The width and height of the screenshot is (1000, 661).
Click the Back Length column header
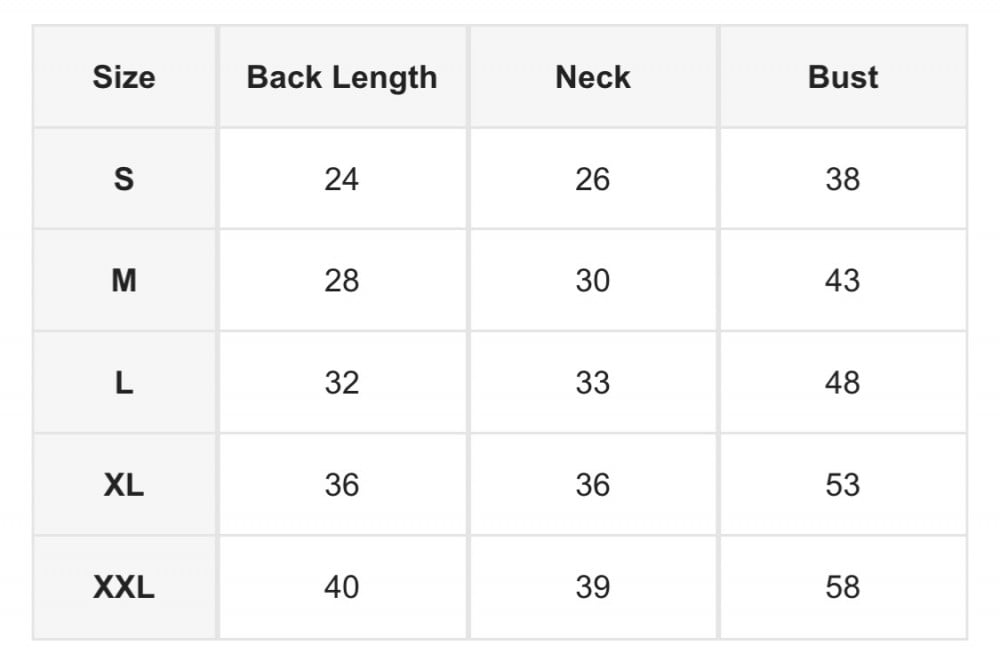[342, 78]
